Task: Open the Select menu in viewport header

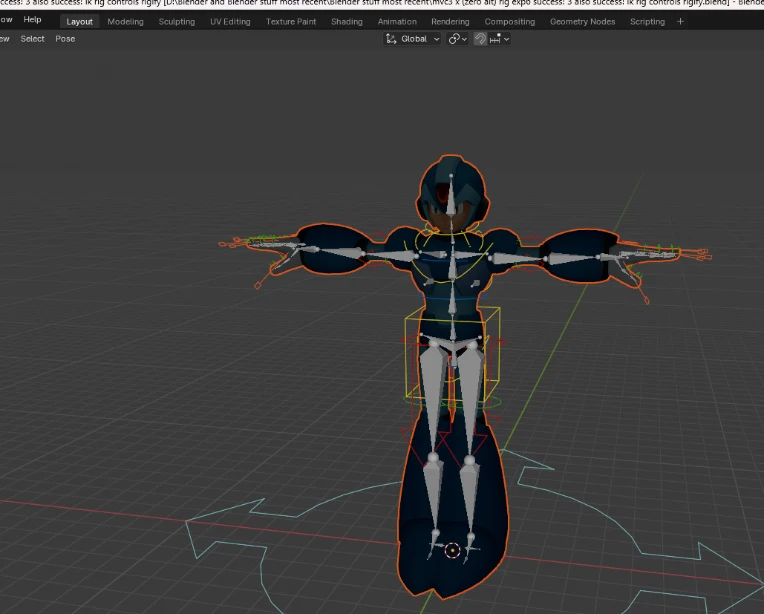Action: 32,39
